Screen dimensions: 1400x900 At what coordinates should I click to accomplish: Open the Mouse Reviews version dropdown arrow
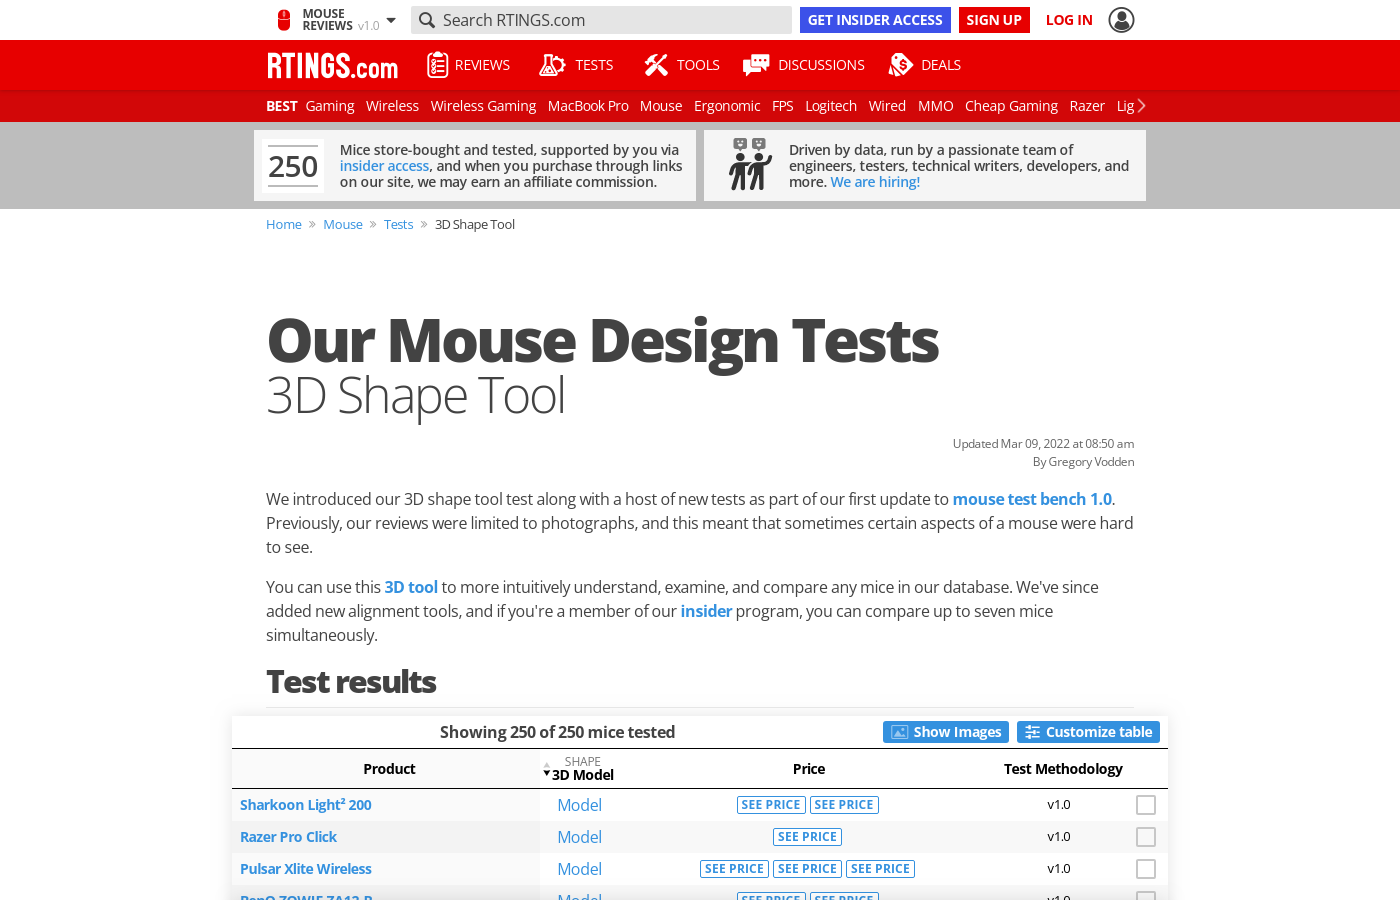391,20
